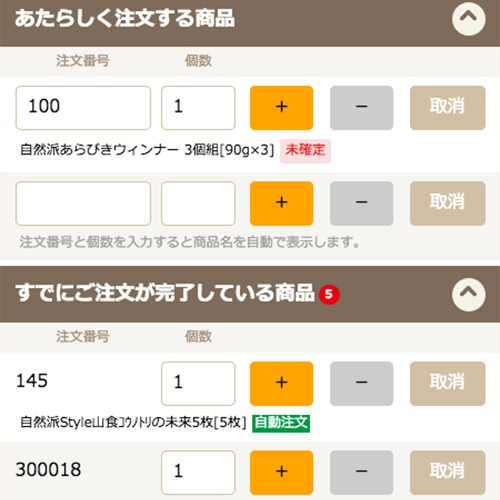Cancel the order number 100 item

point(447,108)
